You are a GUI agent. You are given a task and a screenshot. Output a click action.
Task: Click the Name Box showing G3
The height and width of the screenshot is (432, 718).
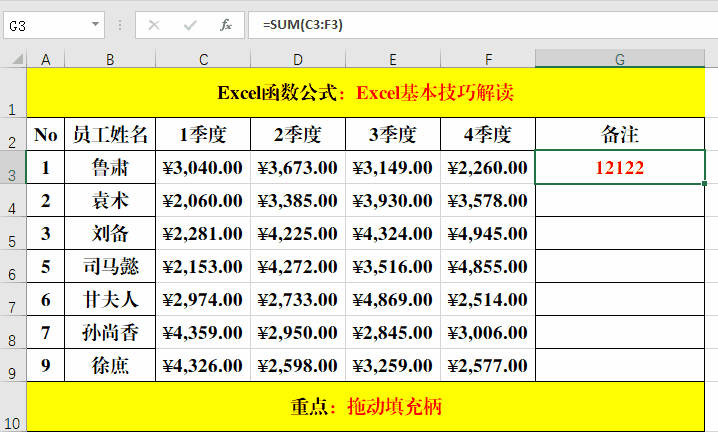[x=54, y=25]
